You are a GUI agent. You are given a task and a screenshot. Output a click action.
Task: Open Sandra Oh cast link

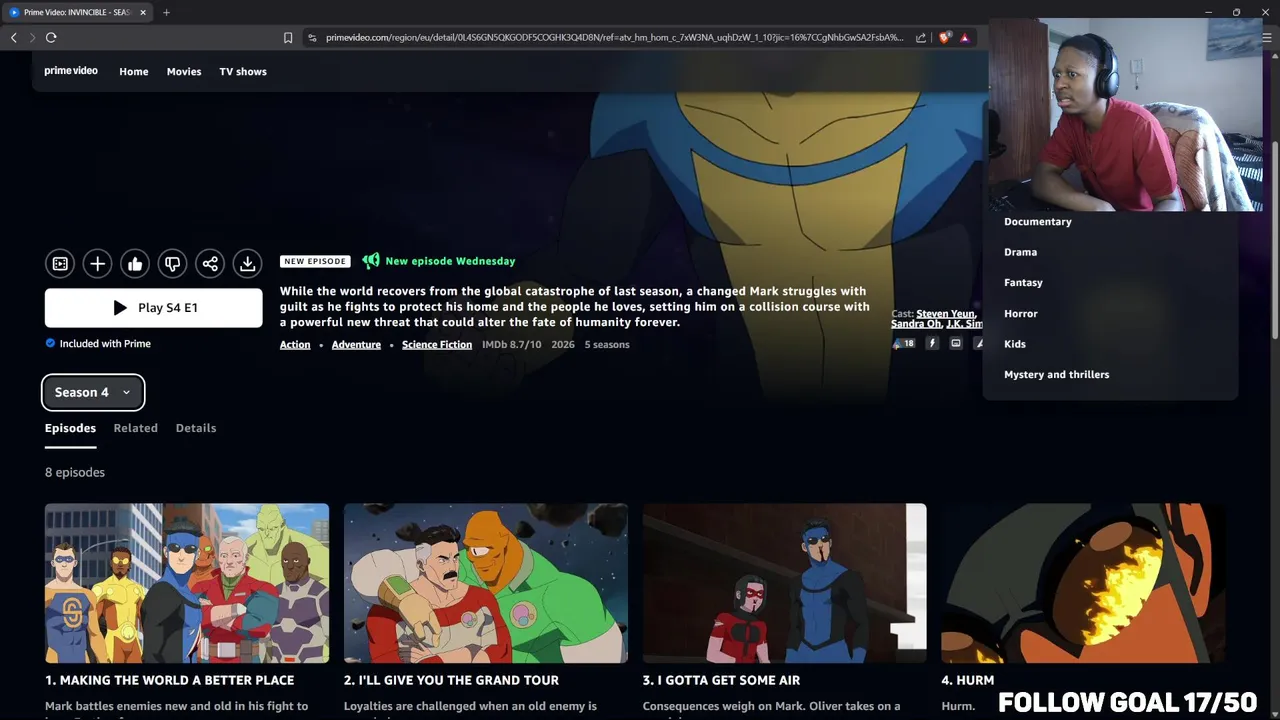click(x=915, y=323)
